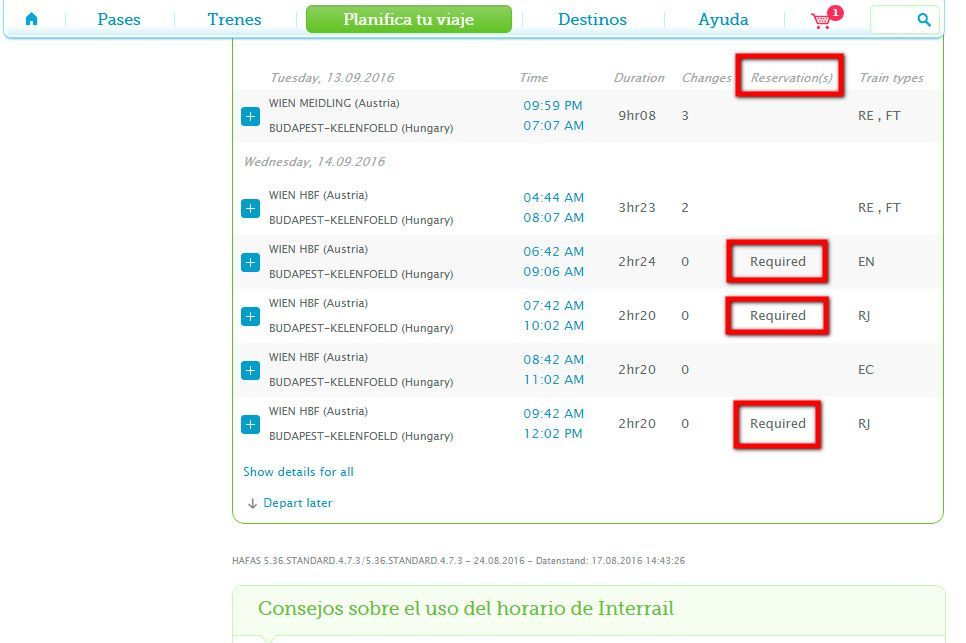Open the Ayuda menu
Viewport: 966px width, 643px height.
[723, 20]
